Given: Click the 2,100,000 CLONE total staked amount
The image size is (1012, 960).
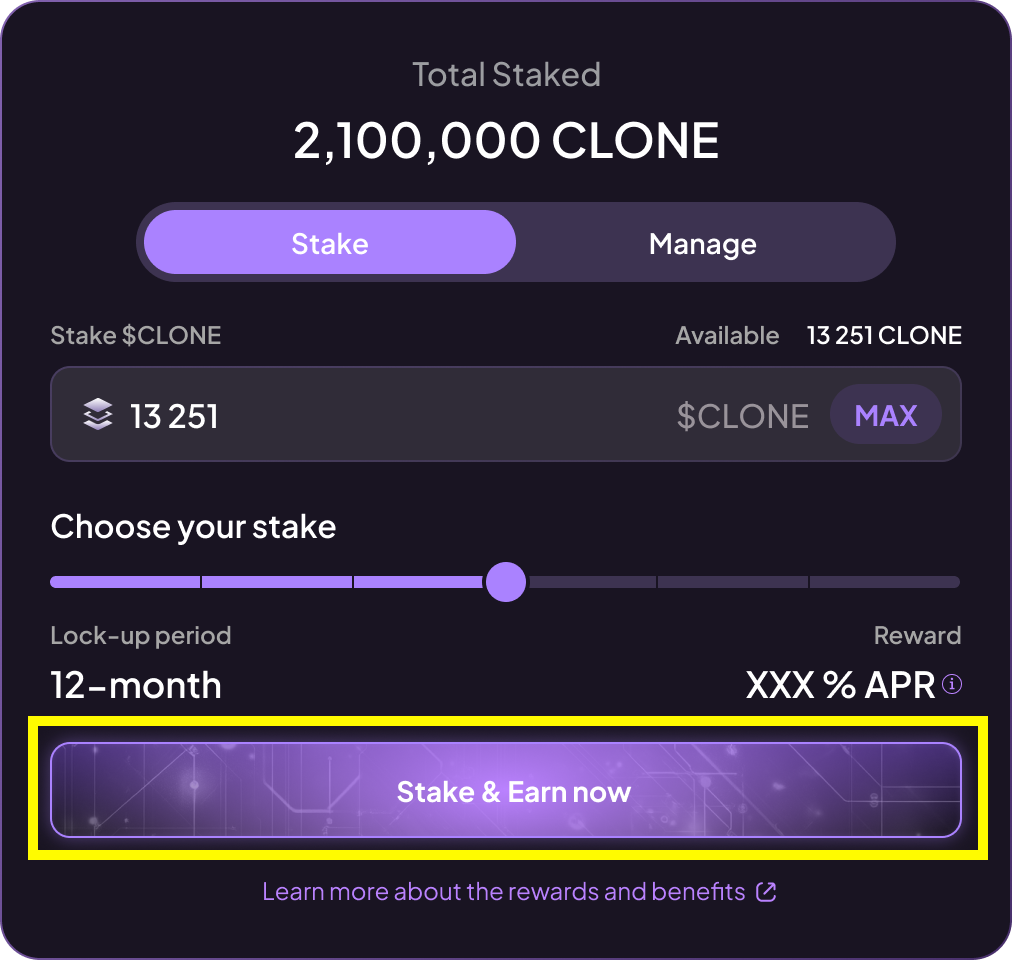Looking at the screenshot, I should 506,141.
